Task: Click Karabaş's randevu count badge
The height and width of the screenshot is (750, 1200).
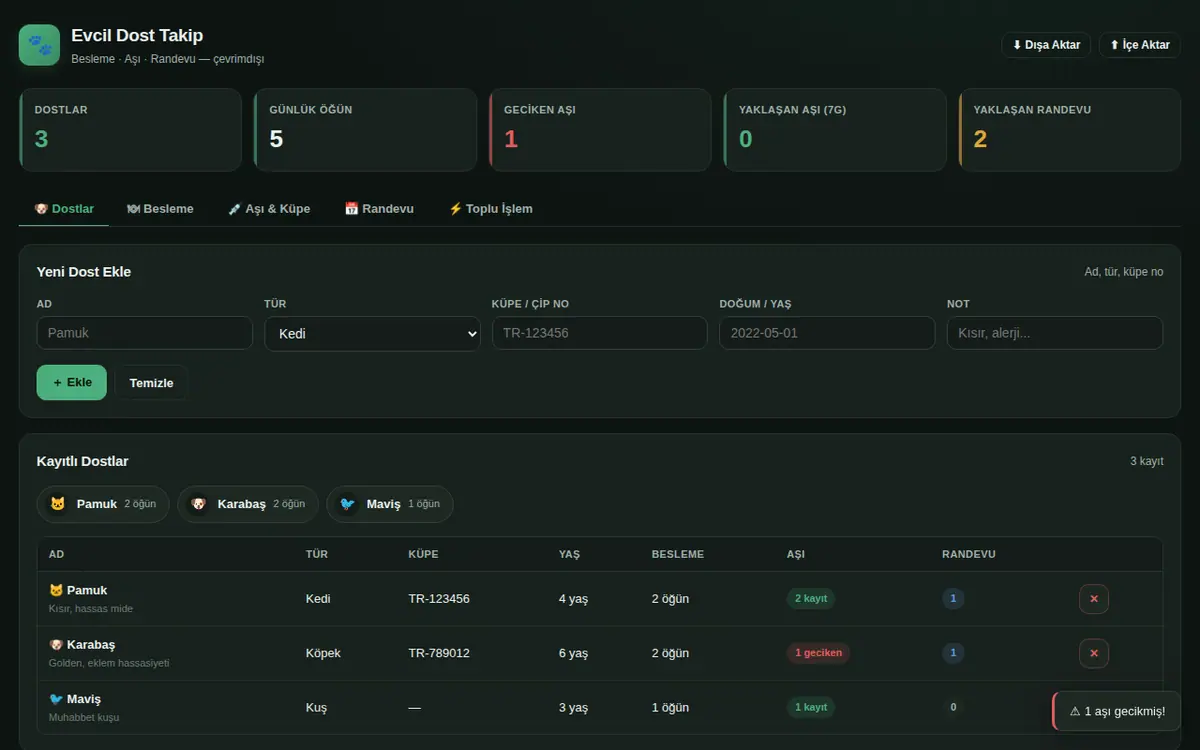Action: coord(953,653)
